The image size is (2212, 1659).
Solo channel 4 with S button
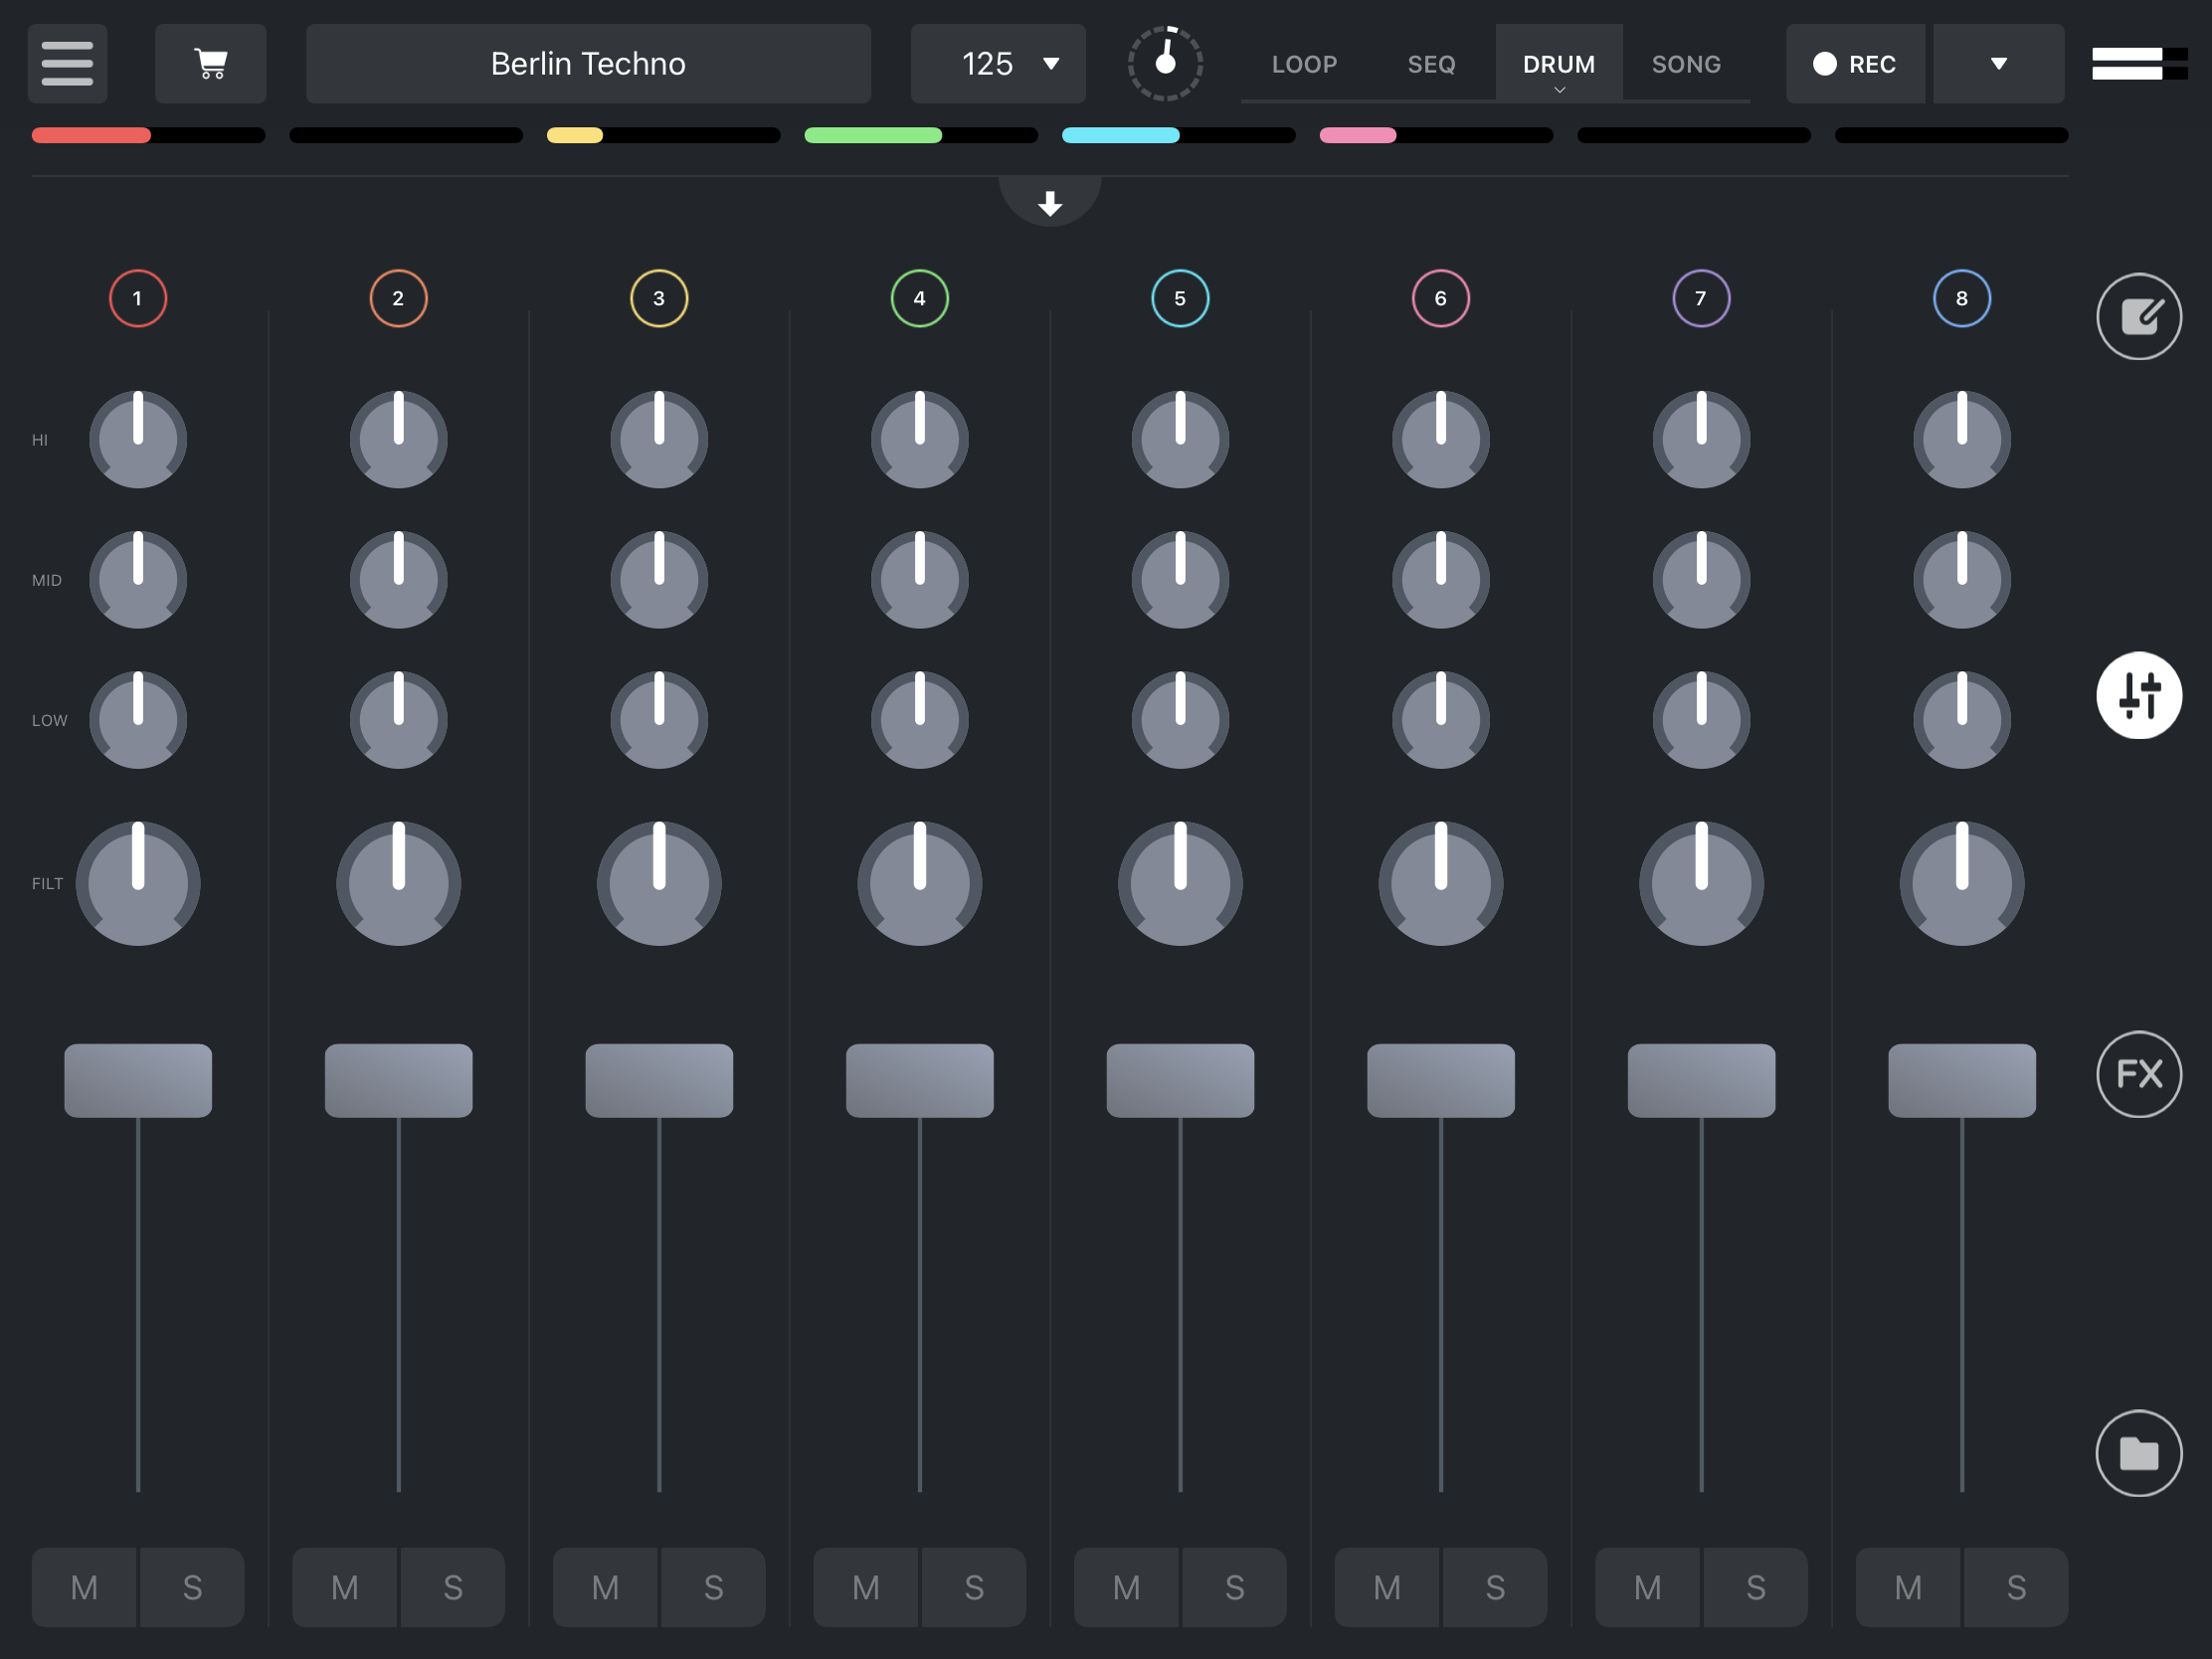973,1587
